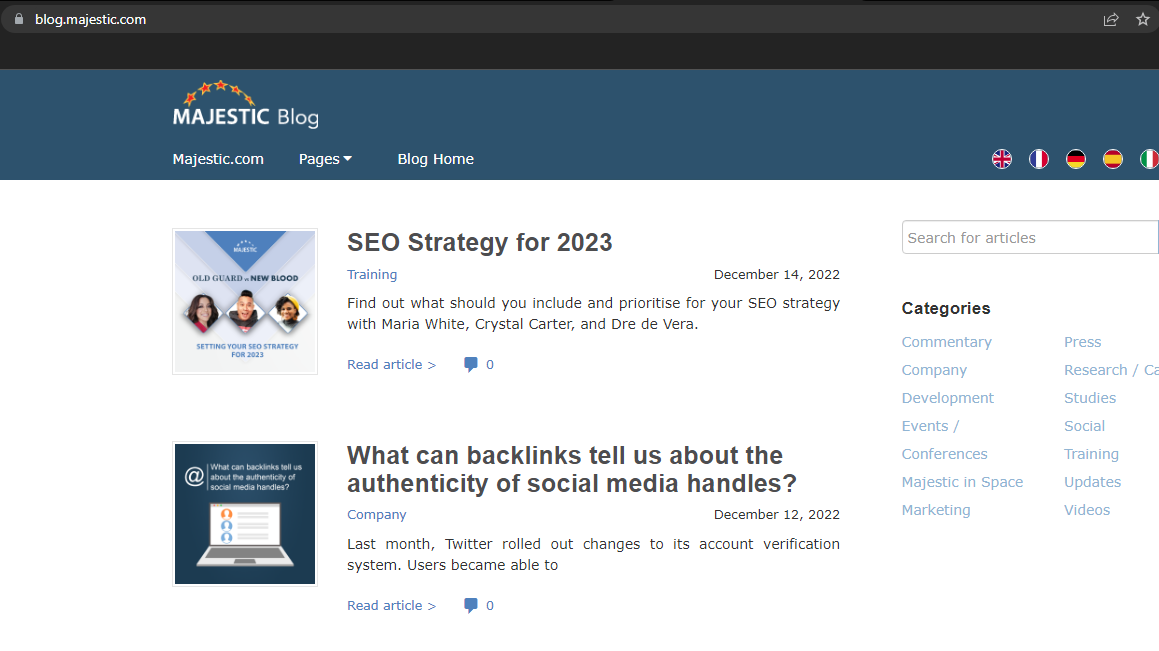Select Events / Conferences category

pyautogui.click(x=945, y=440)
